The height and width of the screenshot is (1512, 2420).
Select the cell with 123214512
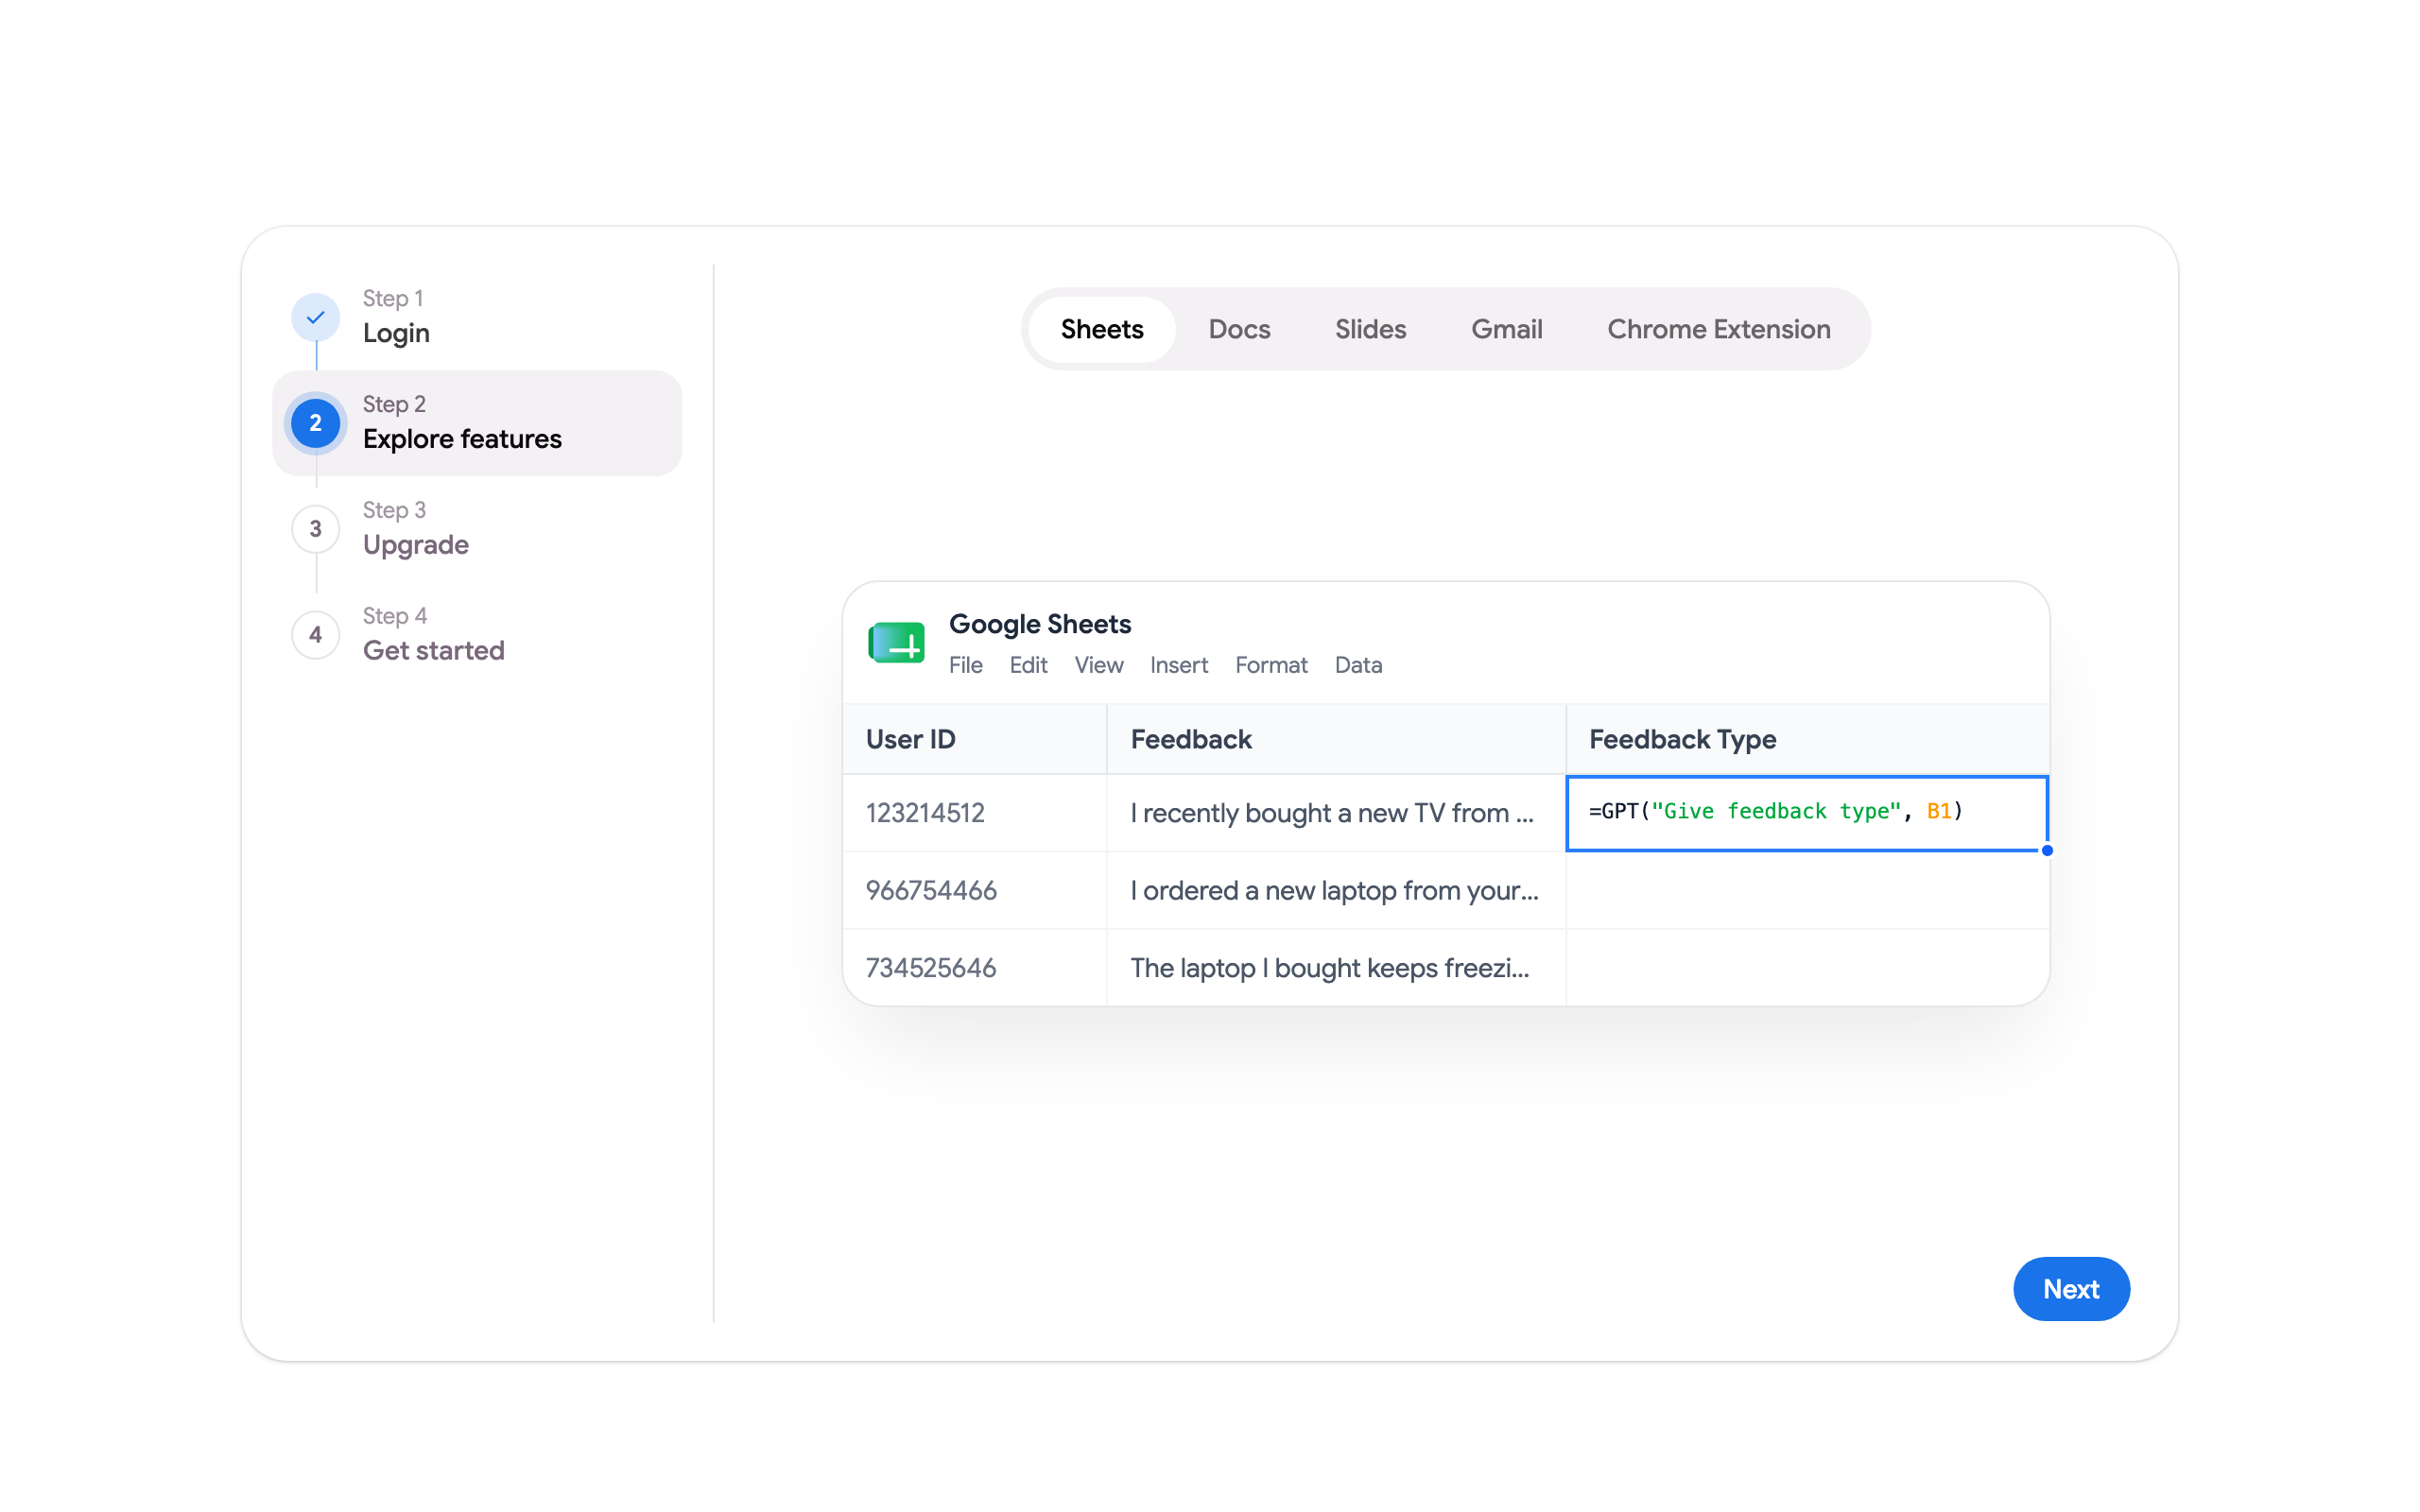tap(975, 813)
